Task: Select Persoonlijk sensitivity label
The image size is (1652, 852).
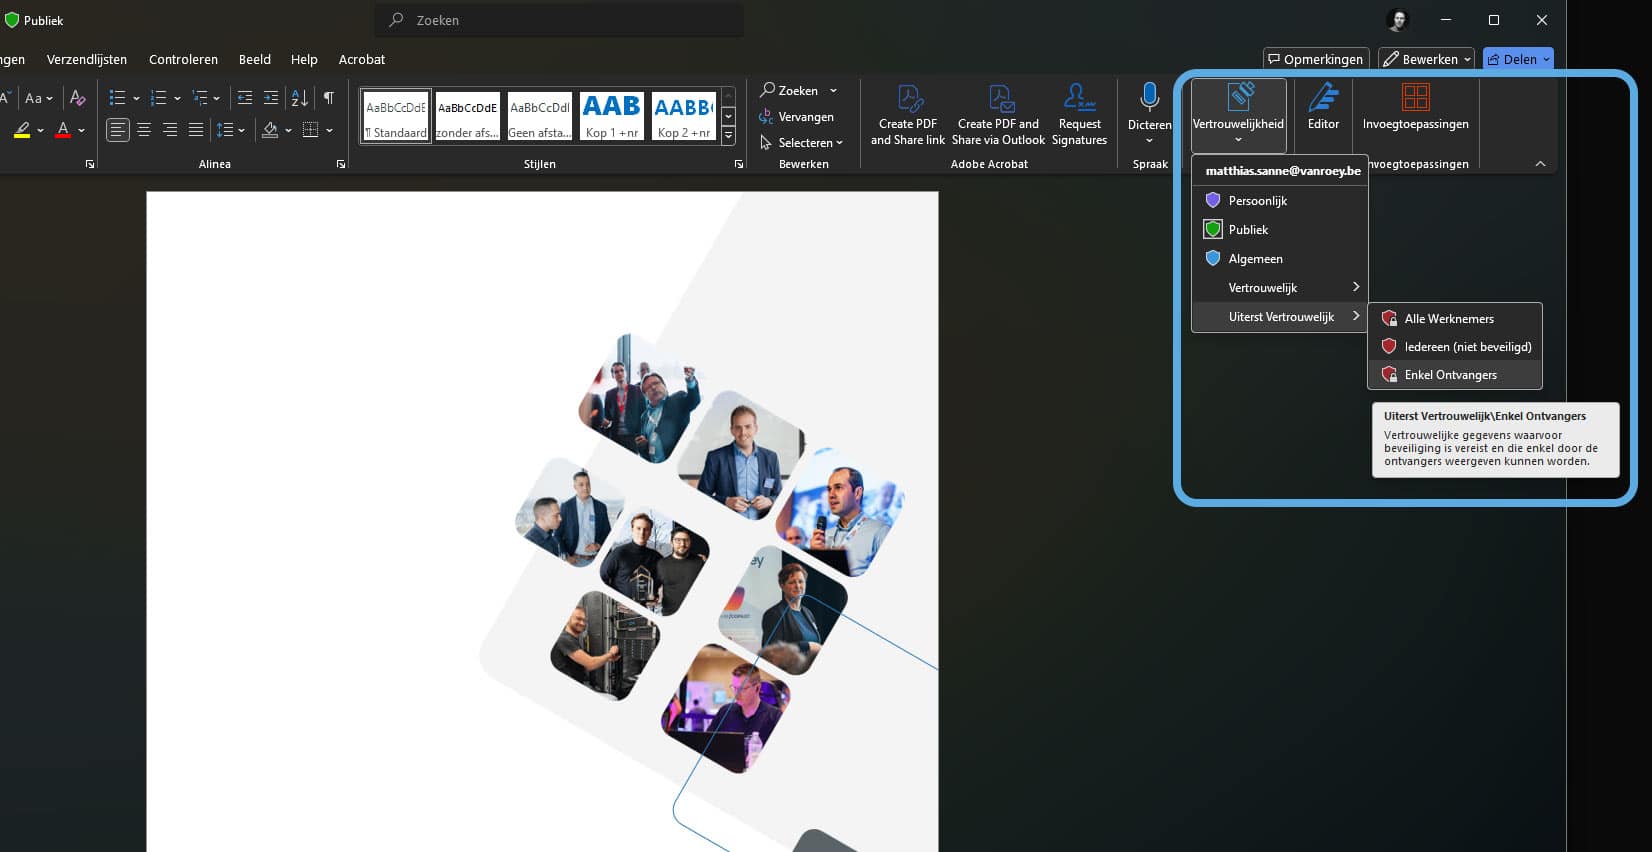Action: pos(1280,201)
